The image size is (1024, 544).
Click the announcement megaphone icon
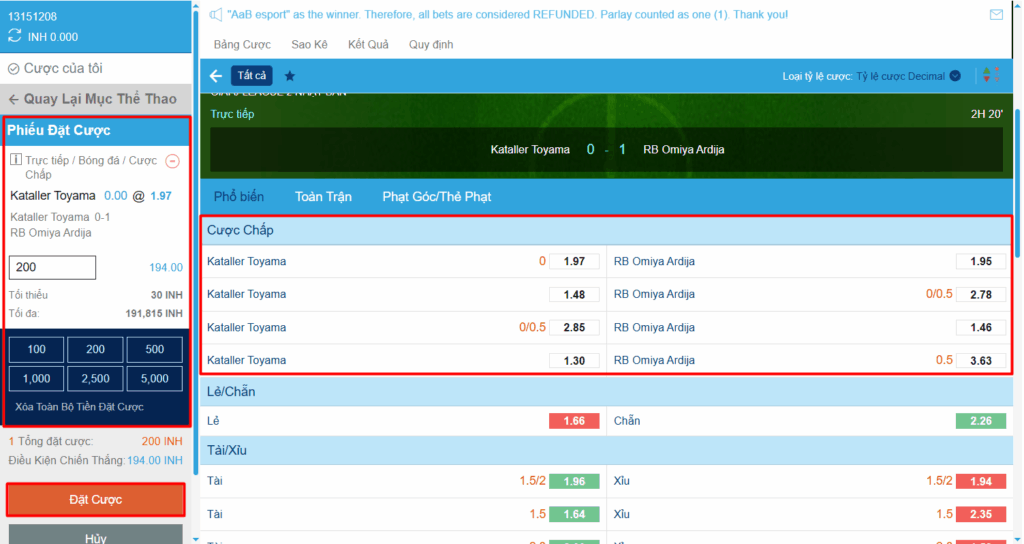[x=216, y=14]
